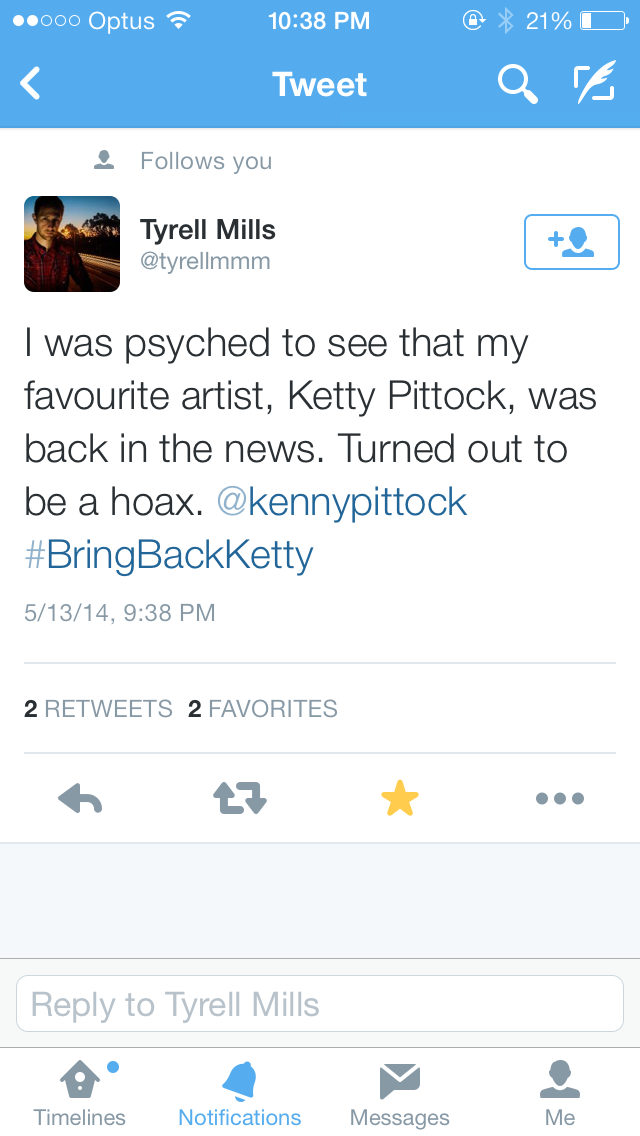Image resolution: width=640 pixels, height=1136 pixels.
Task: Go to Messages tab
Action: point(400,1092)
